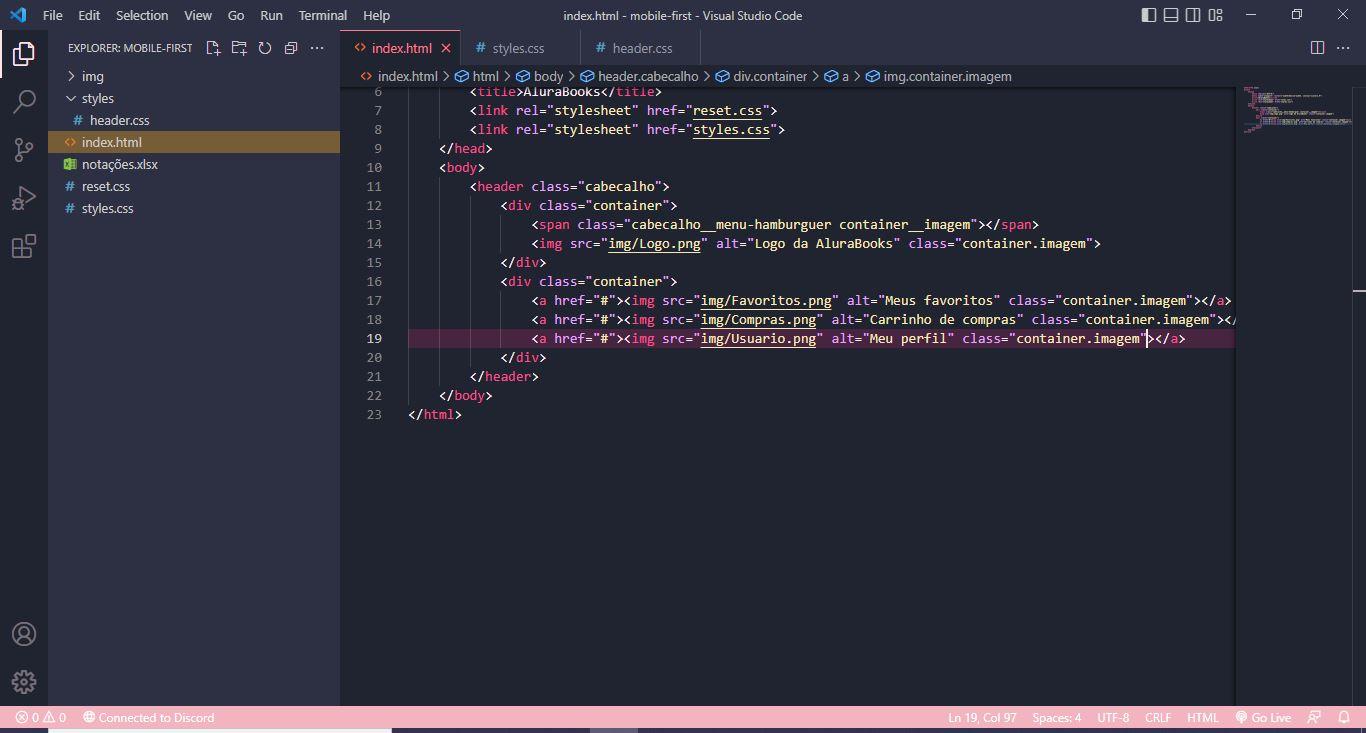Open reset.css in Explorer

click(x=194, y=186)
